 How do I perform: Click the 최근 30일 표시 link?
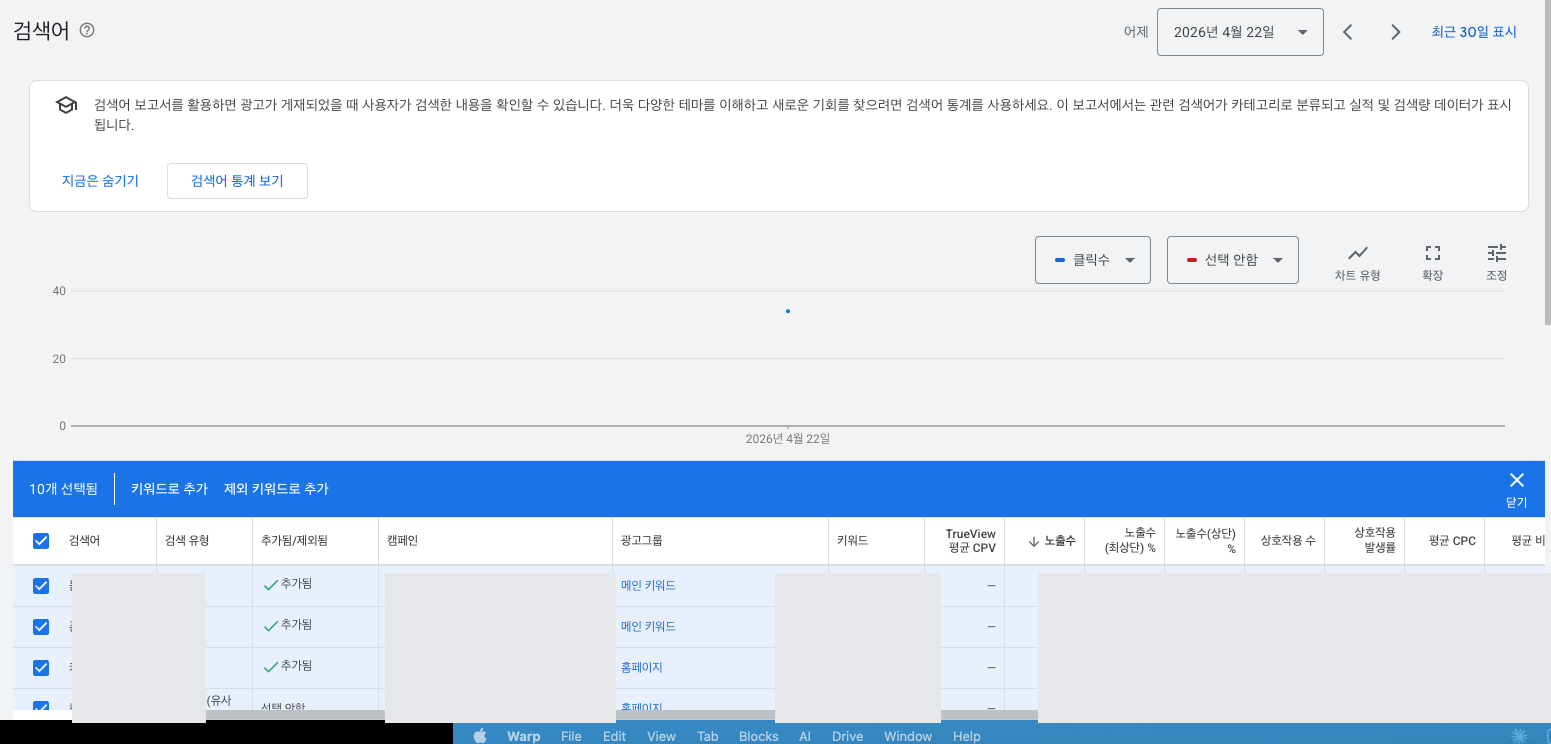tap(1474, 31)
